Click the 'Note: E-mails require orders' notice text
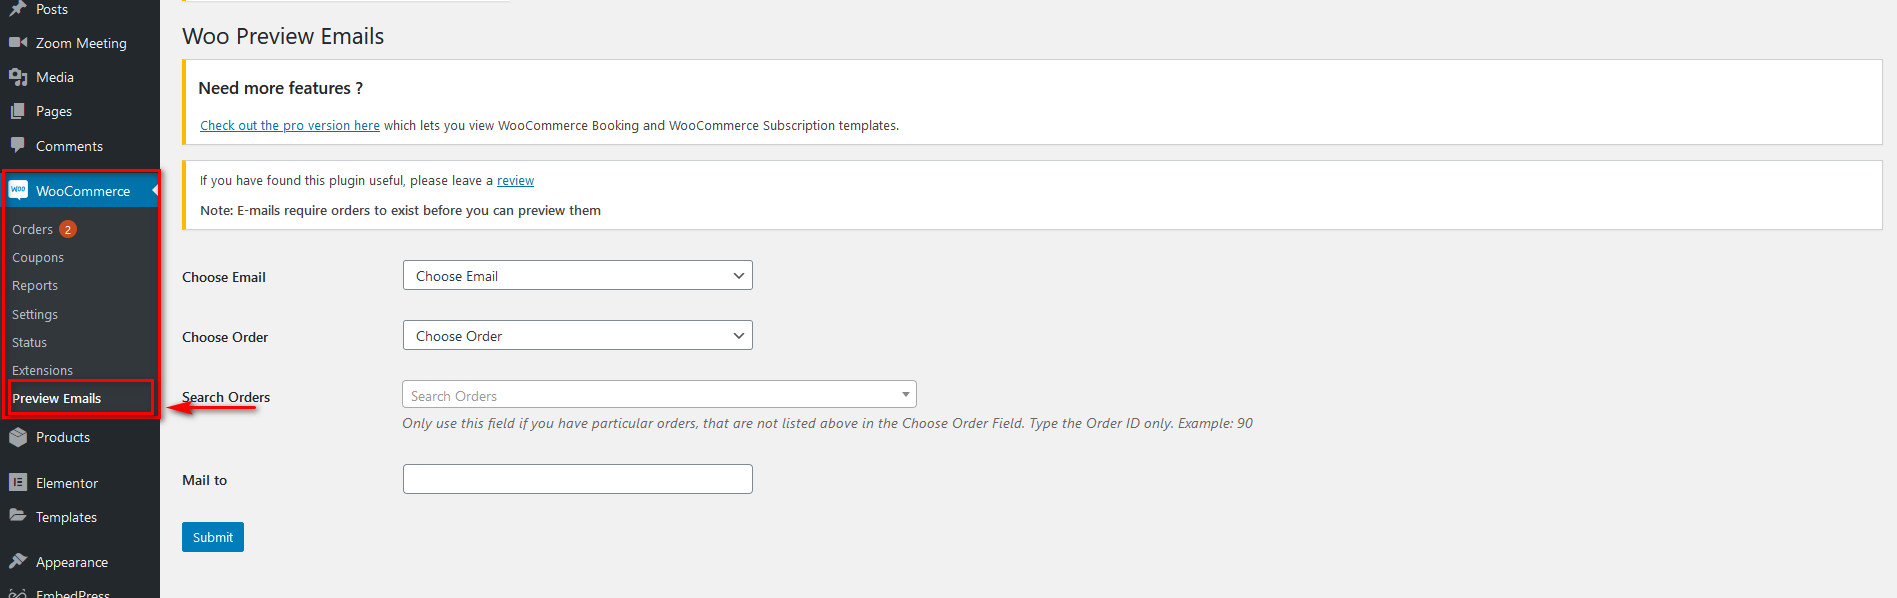Image resolution: width=1897 pixels, height=598 pixels. [x=400, y=210]
